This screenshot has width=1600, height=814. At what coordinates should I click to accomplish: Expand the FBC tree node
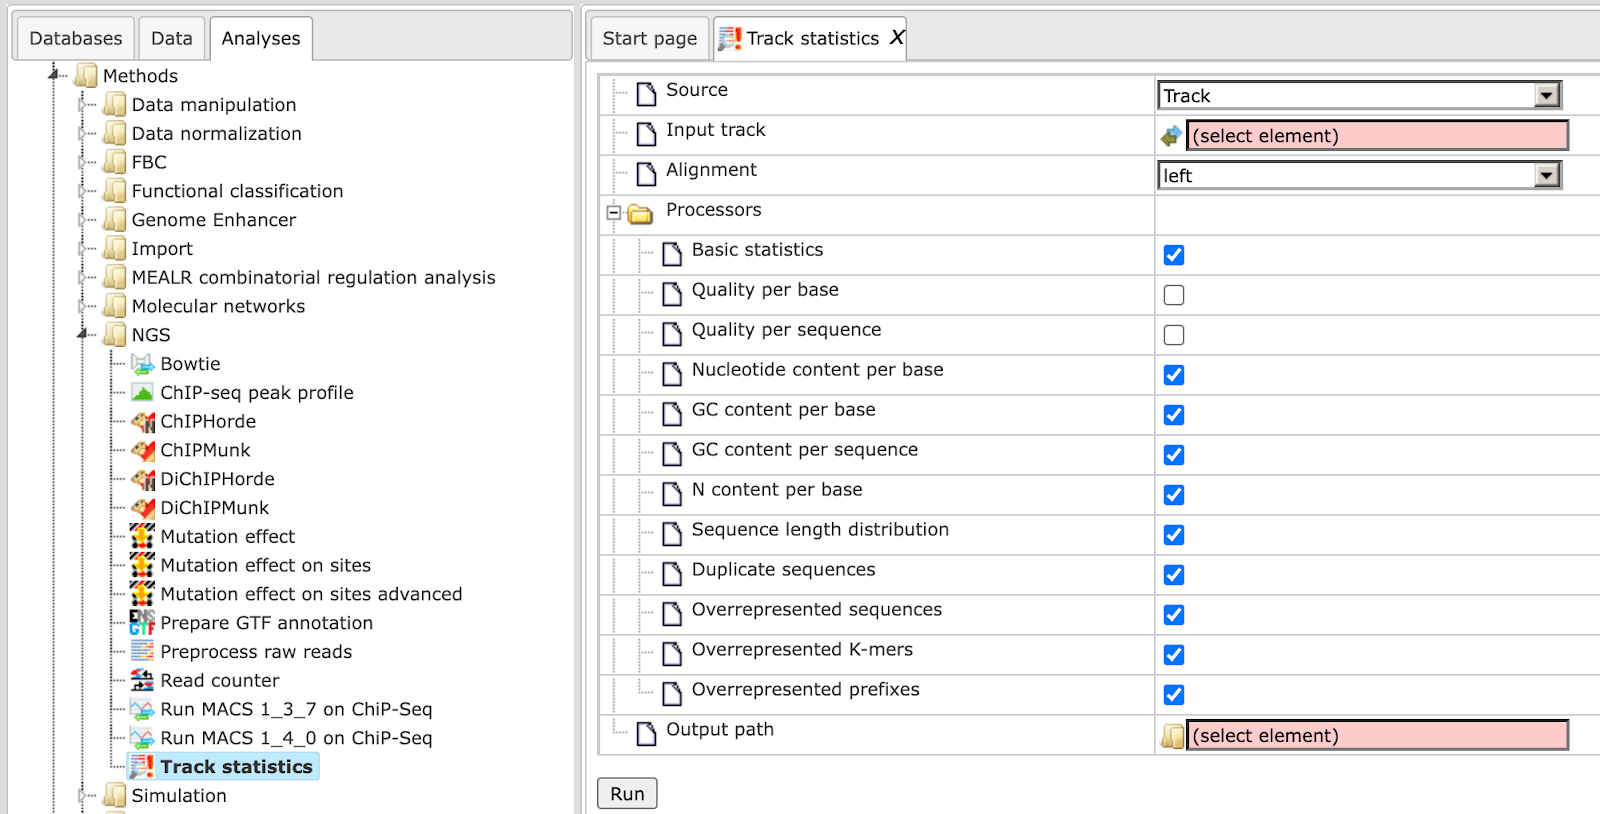click(83, 162)
